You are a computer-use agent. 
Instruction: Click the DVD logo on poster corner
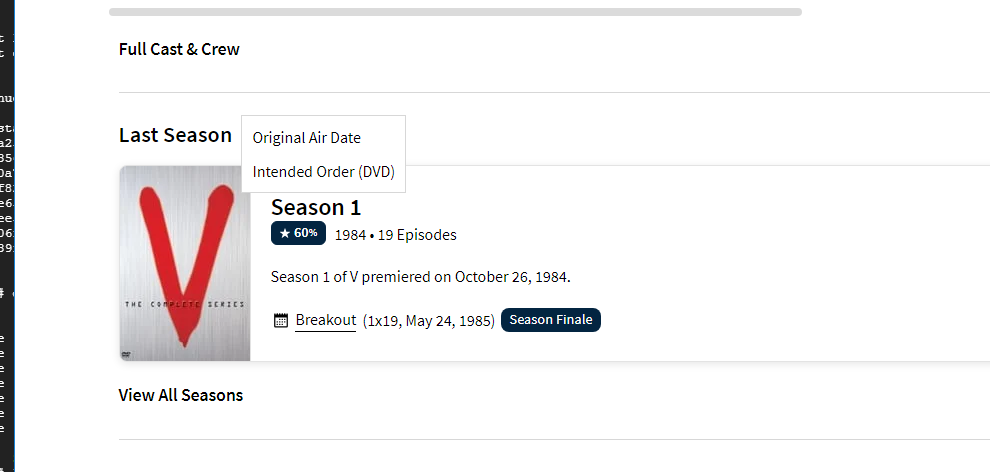tap(127, 353)
